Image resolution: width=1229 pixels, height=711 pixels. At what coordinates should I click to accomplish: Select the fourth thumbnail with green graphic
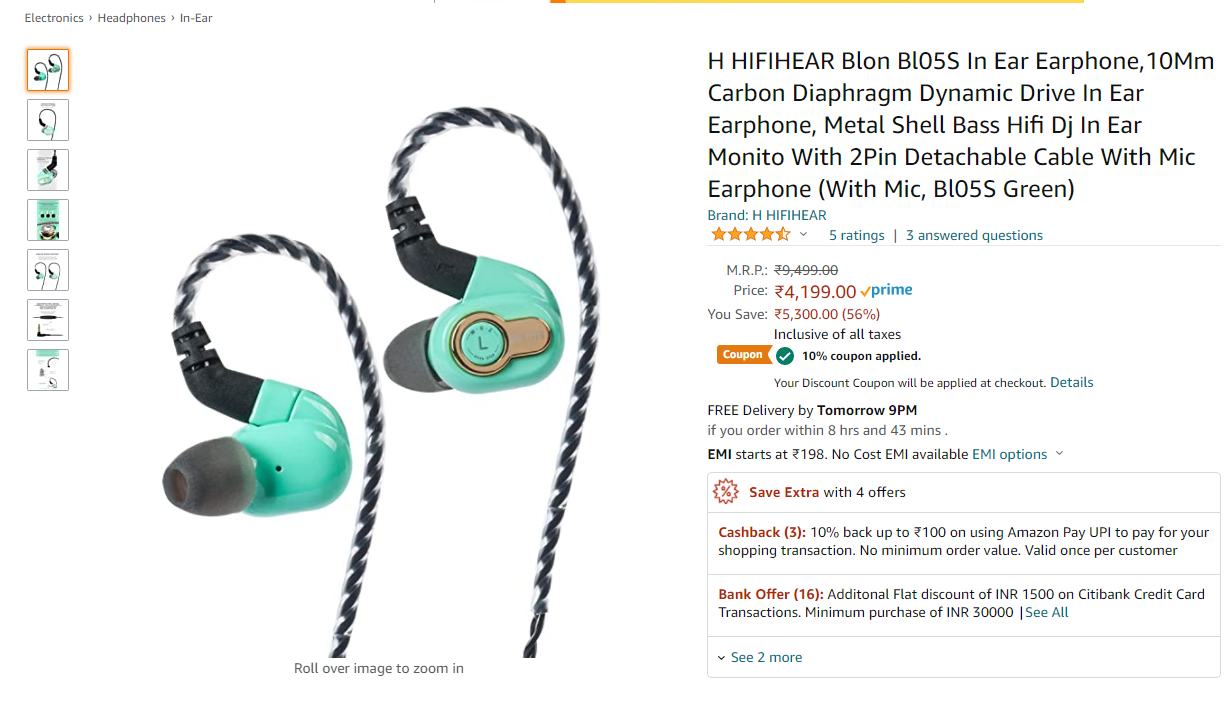pos(48,220)
